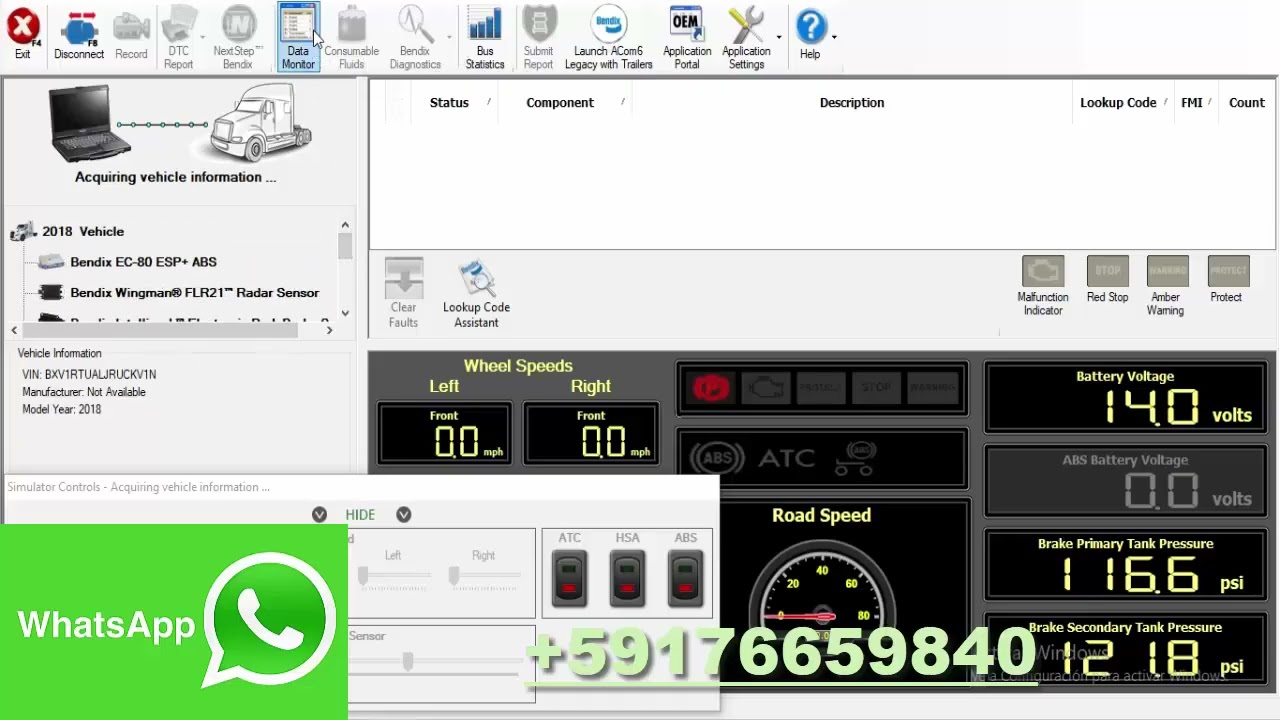This screenshot has width=1280, height=720.
Task: Click the vehicle tree scroll-up arrow
Action: (x=345, y=226)
